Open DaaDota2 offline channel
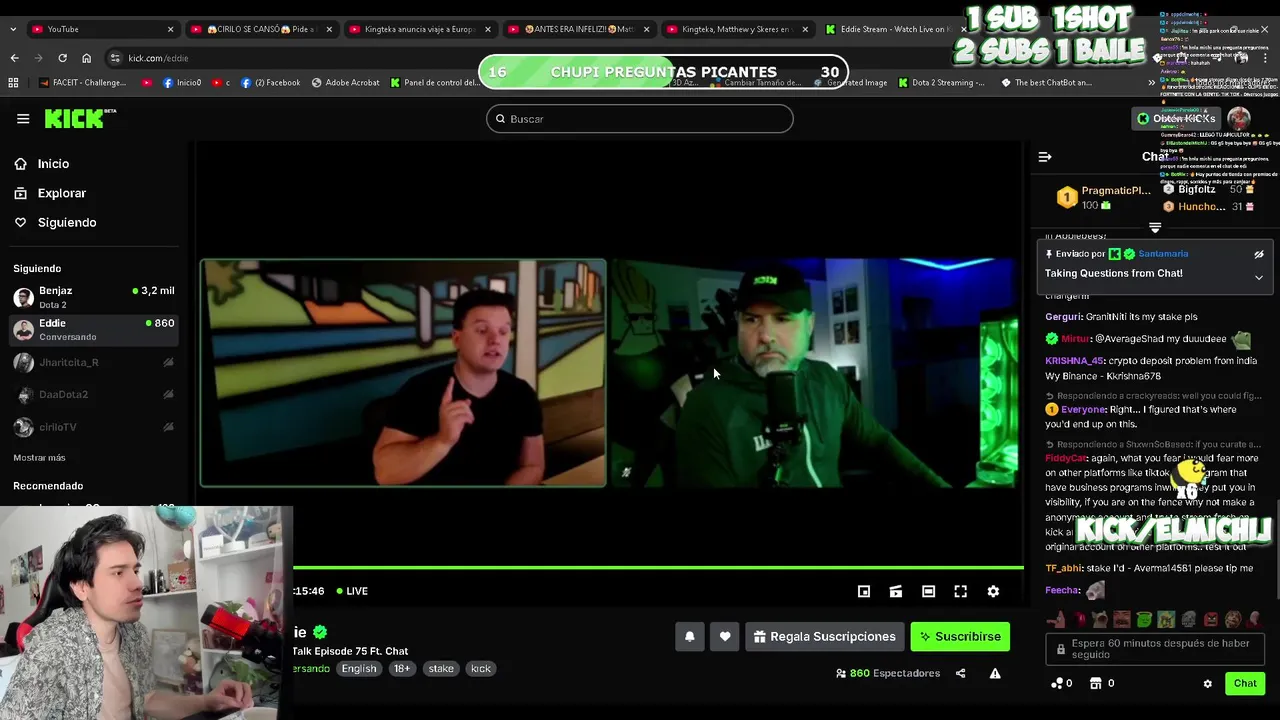 click(x=94, y=394)
